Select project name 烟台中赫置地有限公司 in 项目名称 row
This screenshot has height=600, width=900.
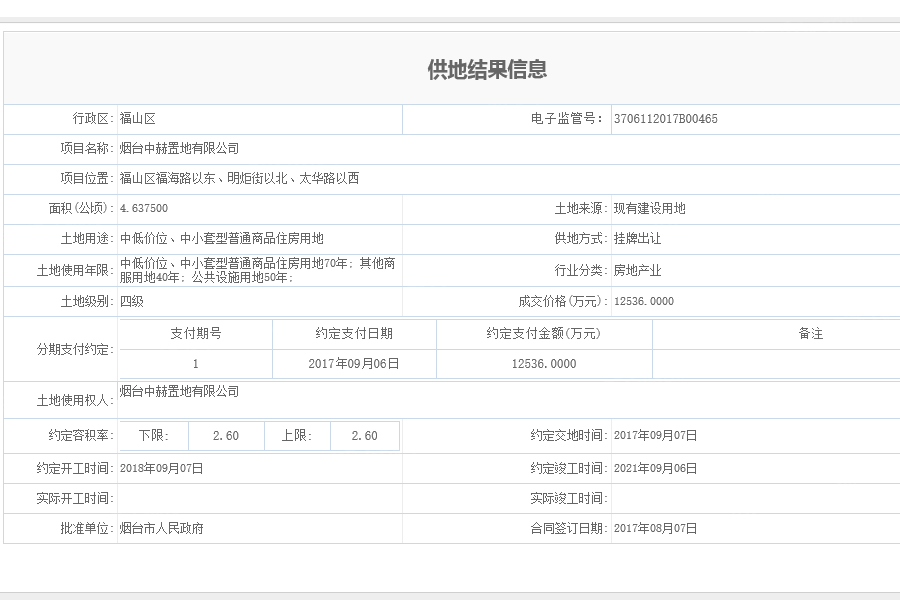pyautogui.click(x=179, y=149)
